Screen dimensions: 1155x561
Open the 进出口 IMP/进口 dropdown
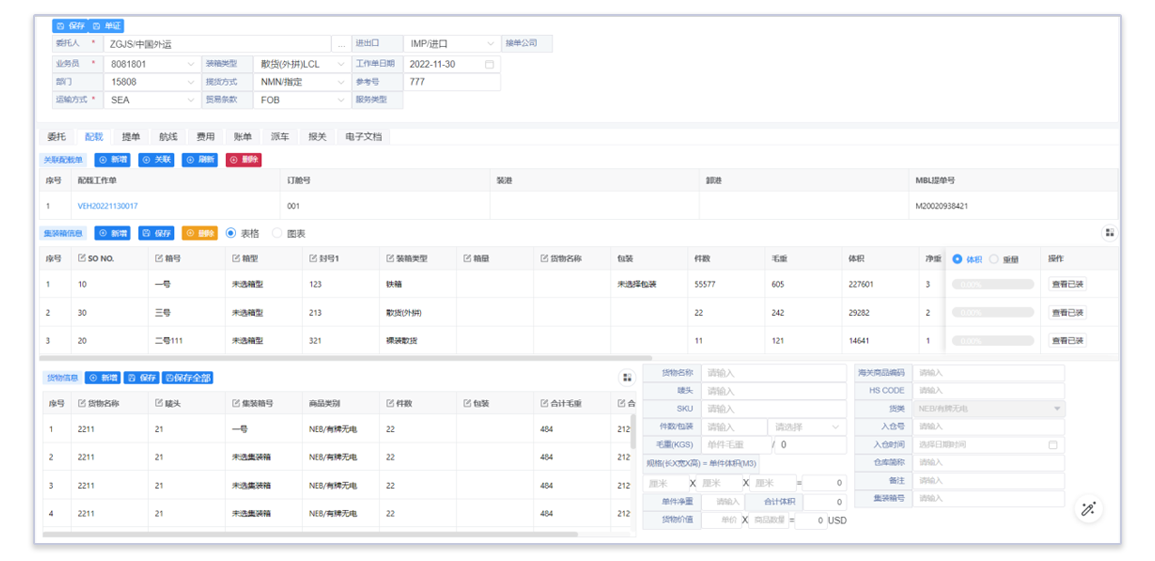pyautogui.click(x=452, y=44)
